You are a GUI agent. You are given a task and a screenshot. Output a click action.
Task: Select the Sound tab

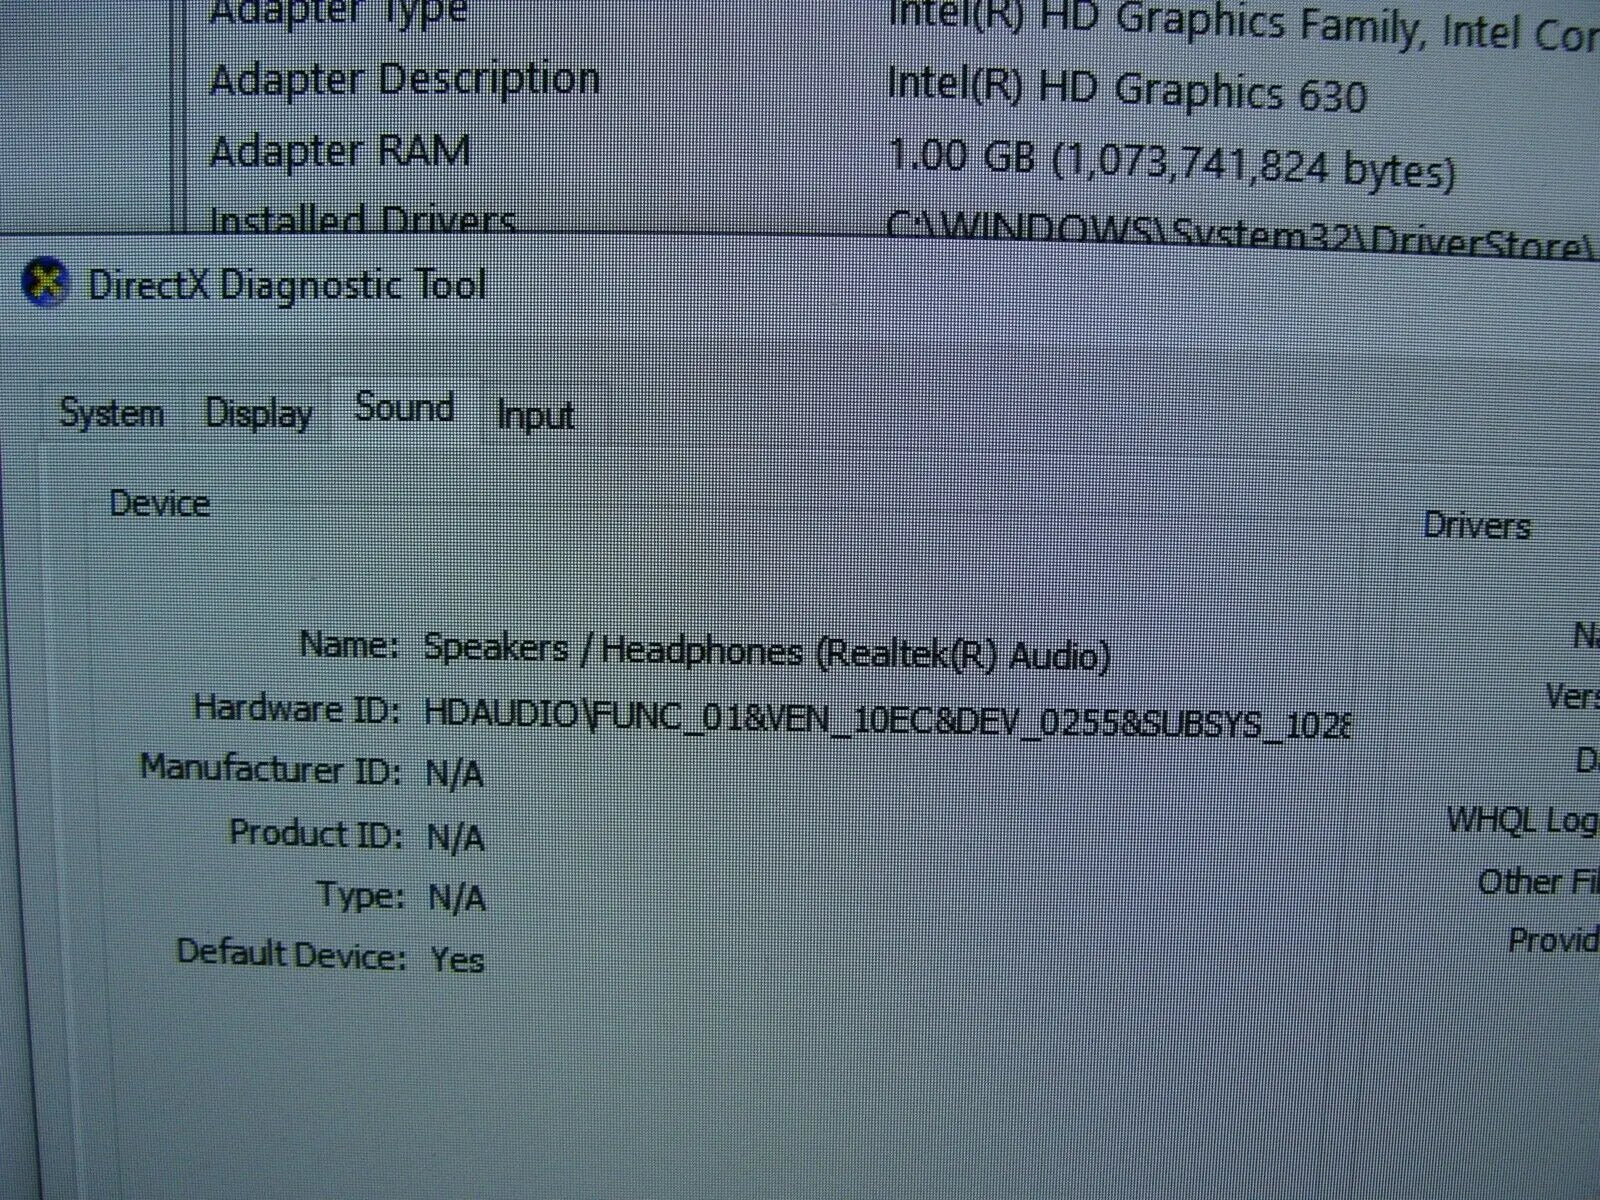[405, 408]
